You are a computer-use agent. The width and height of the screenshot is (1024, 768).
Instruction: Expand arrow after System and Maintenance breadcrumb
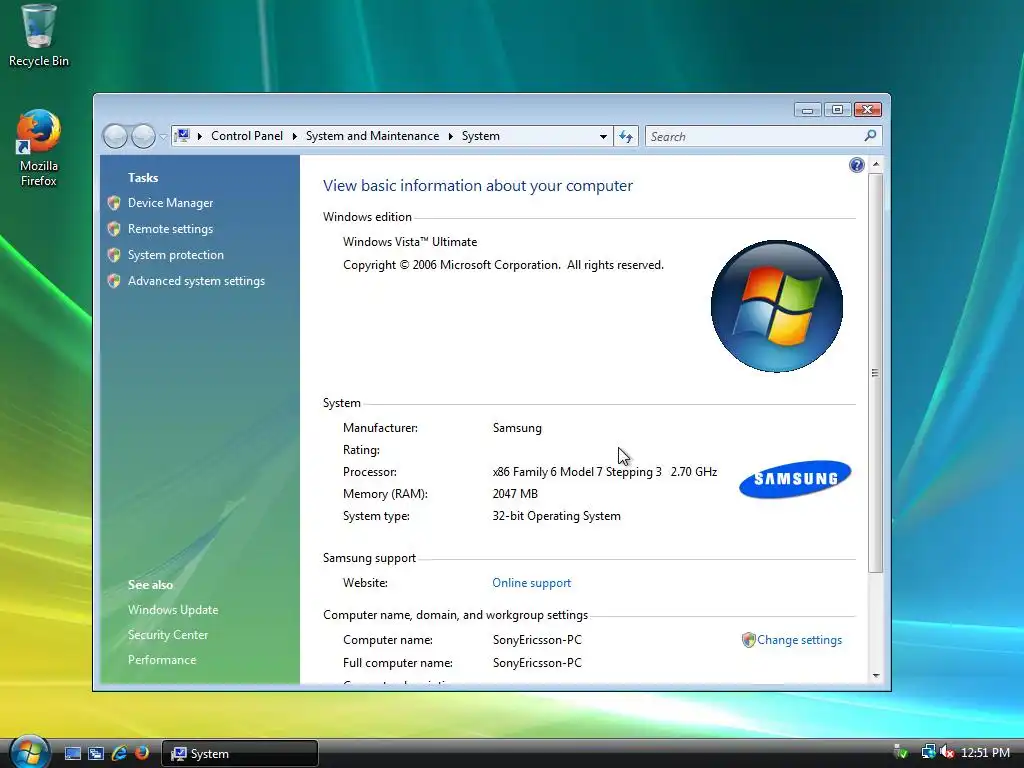[451, 136]
